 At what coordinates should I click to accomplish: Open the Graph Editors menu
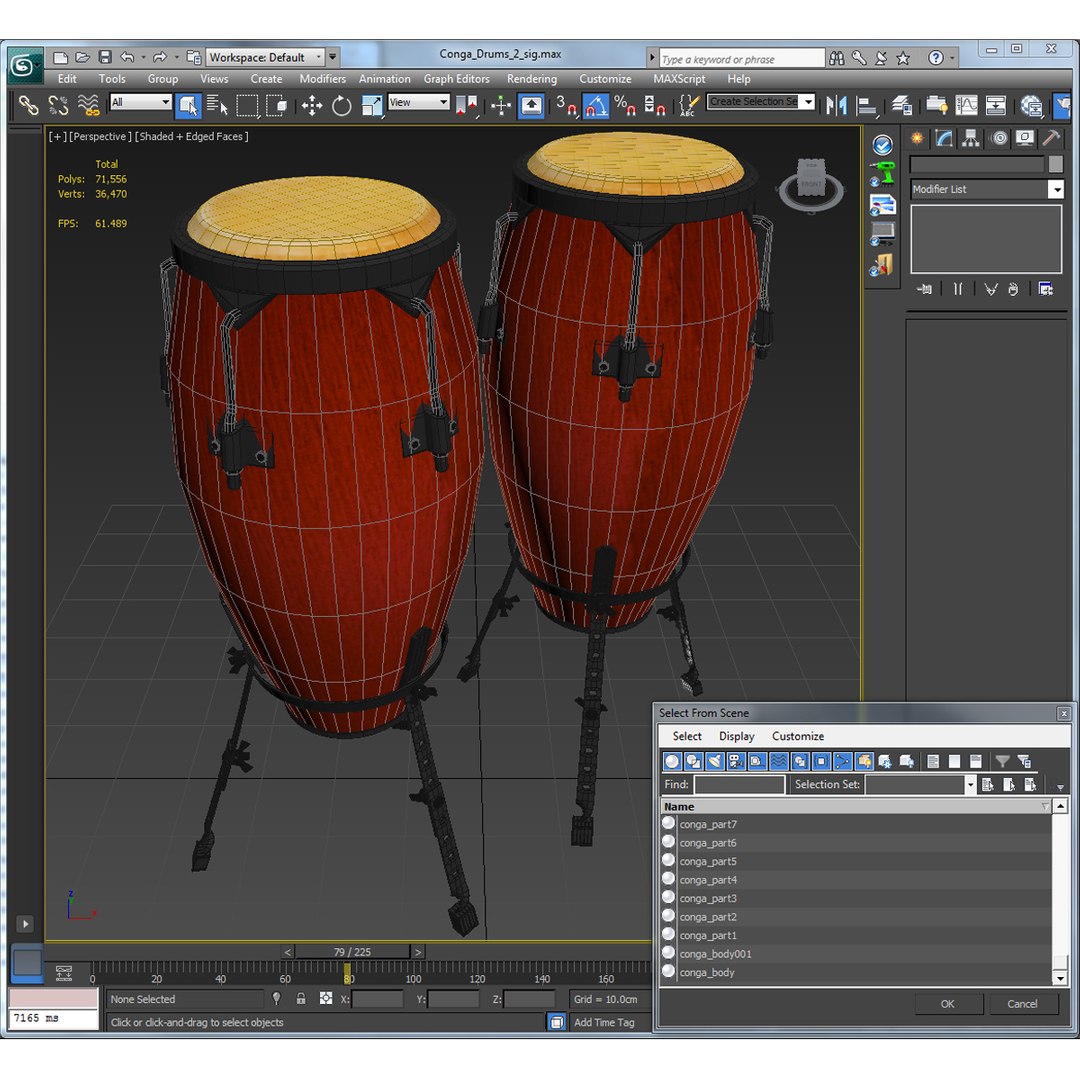pos(457,79)
